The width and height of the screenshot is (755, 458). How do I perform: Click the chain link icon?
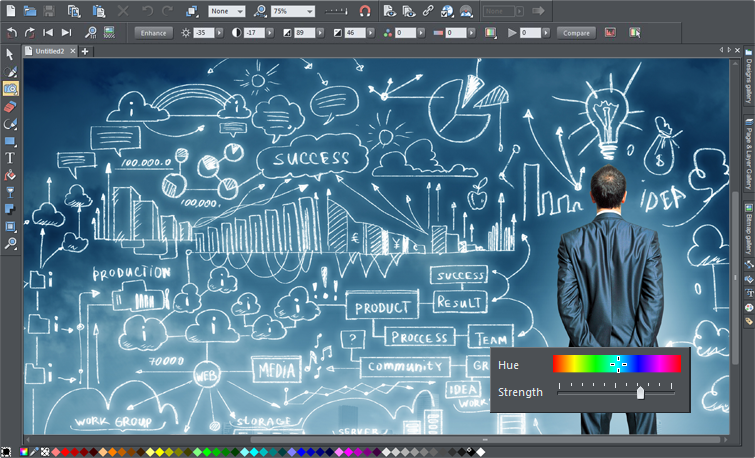point(428,11)
